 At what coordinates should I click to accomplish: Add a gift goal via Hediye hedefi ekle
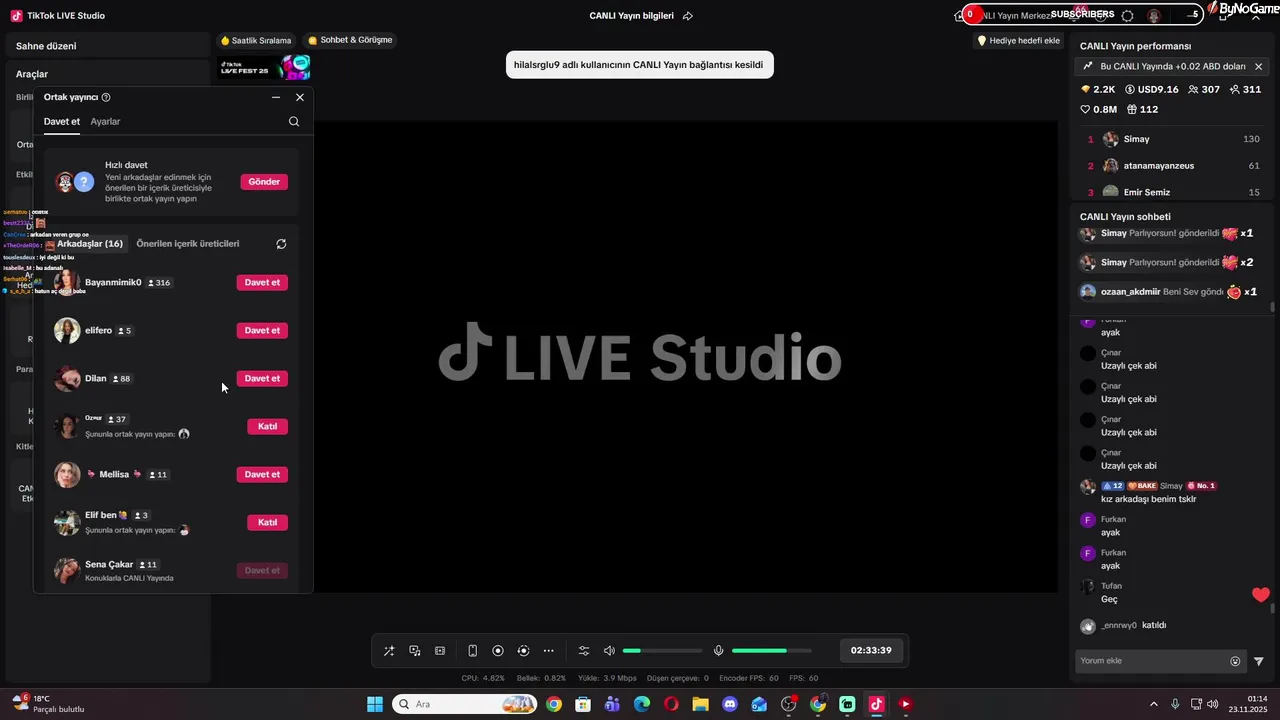[1018, 40]
